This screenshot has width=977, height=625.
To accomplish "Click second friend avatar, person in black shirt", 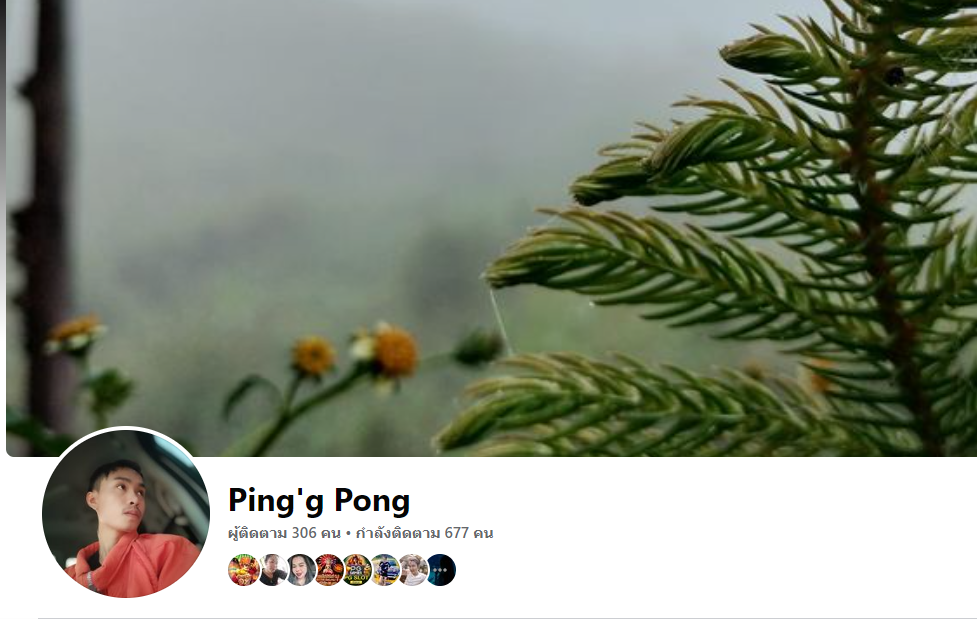I will pyautogui.click(x=272, y=570).
